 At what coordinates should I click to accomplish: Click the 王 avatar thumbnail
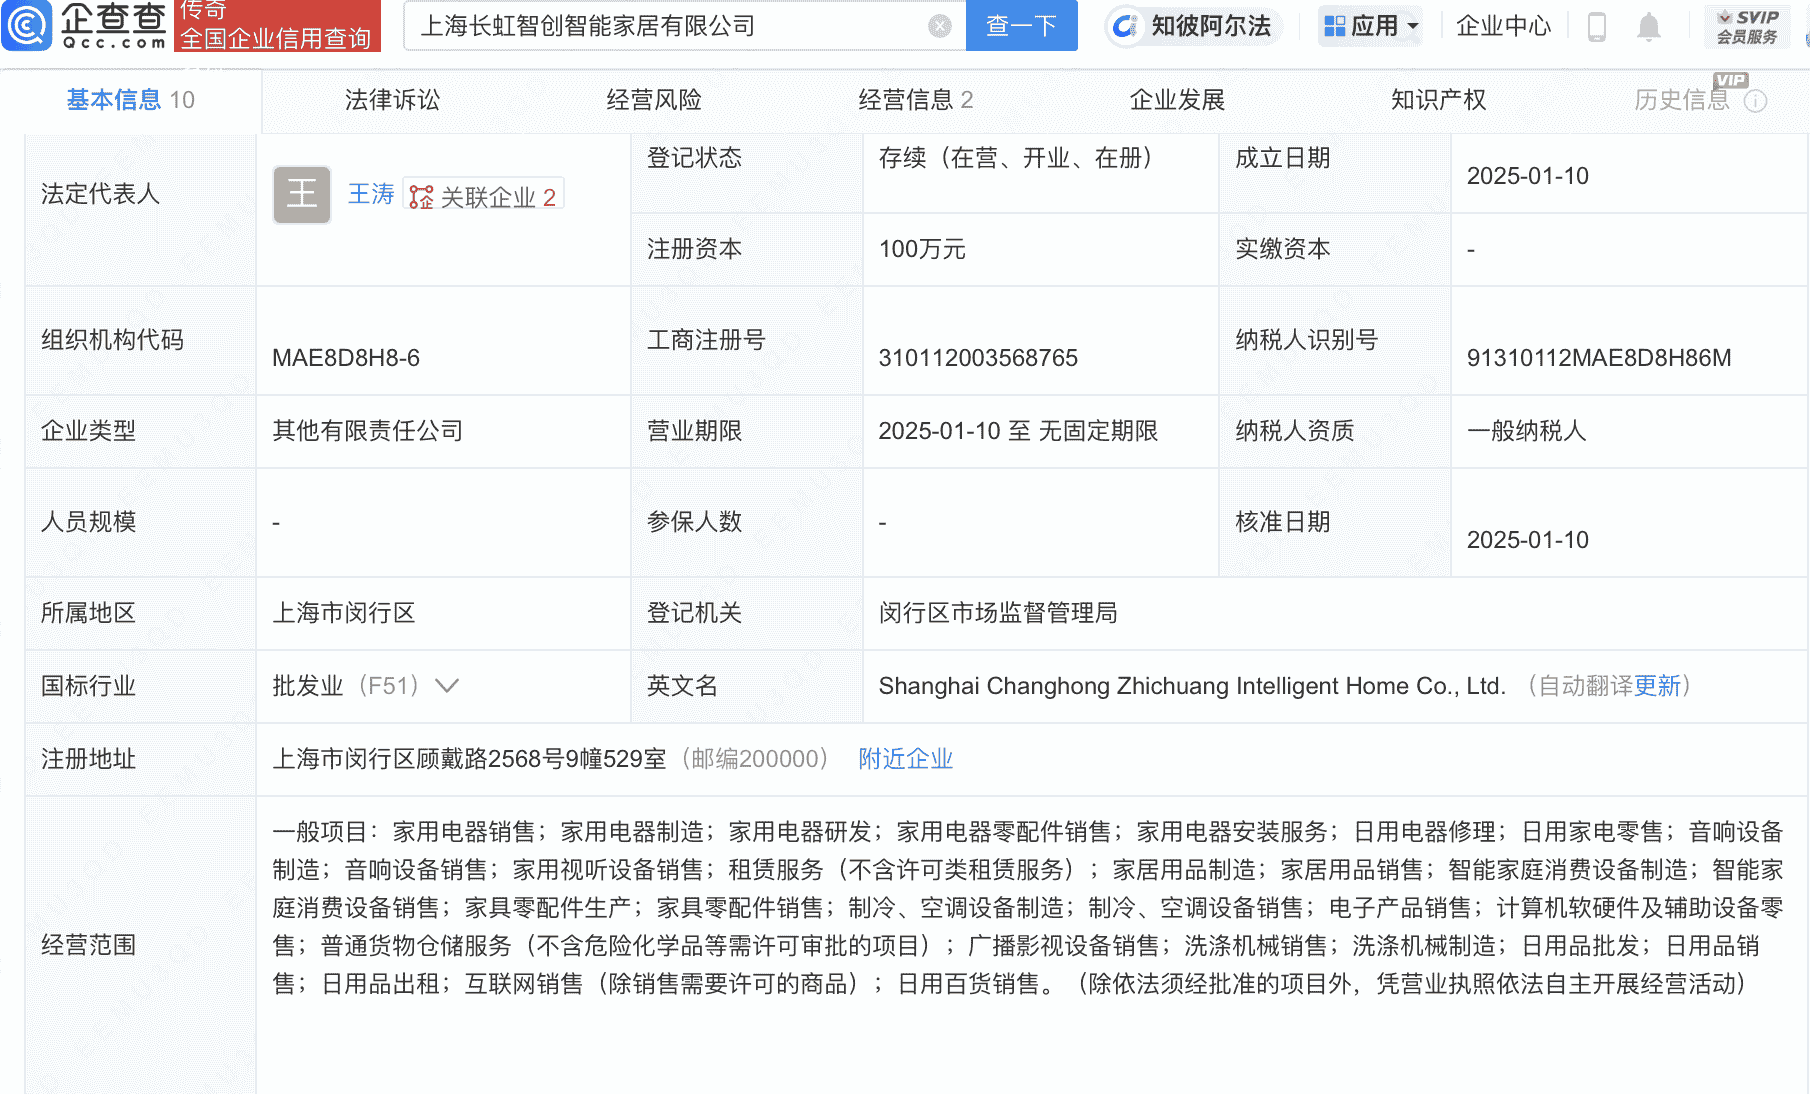[x=302, y=194]
